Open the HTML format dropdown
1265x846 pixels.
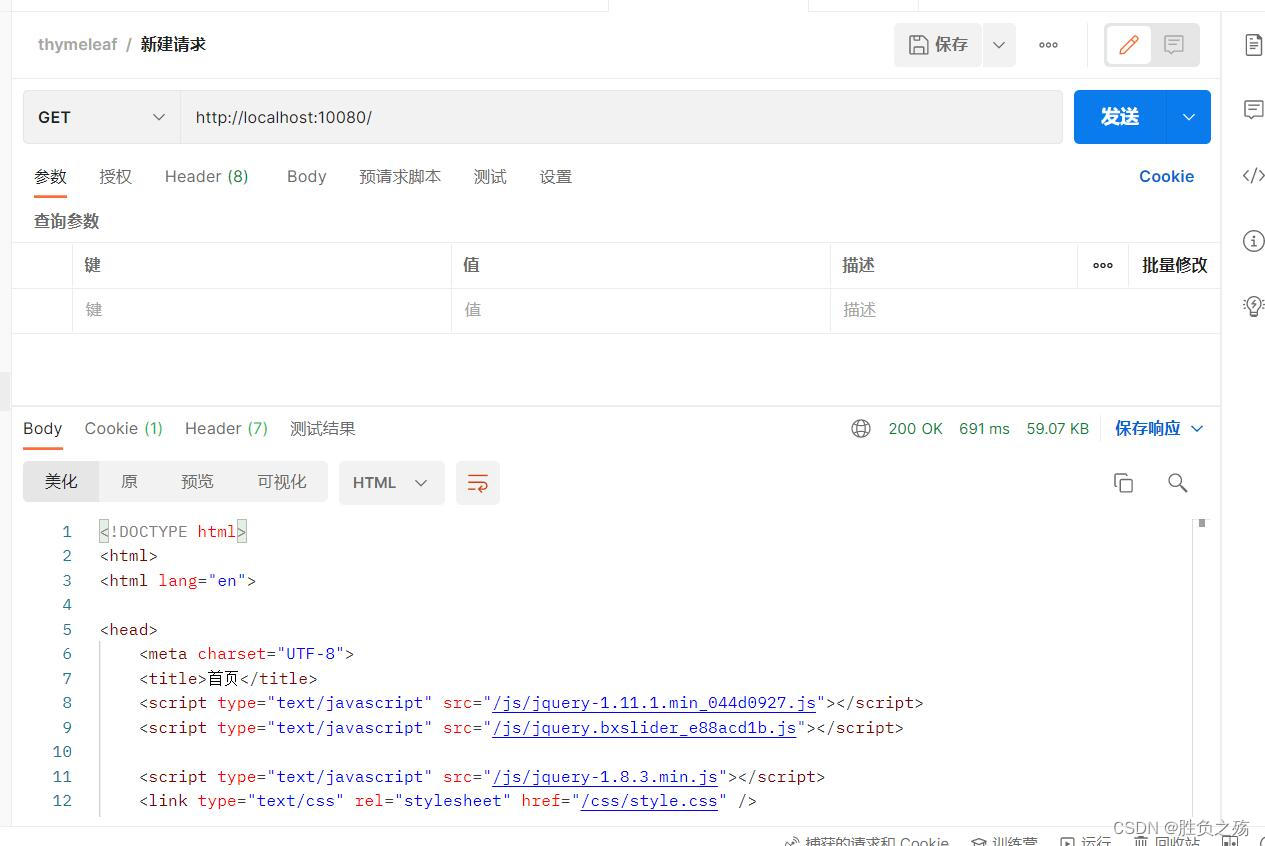(x=391, y=483)
